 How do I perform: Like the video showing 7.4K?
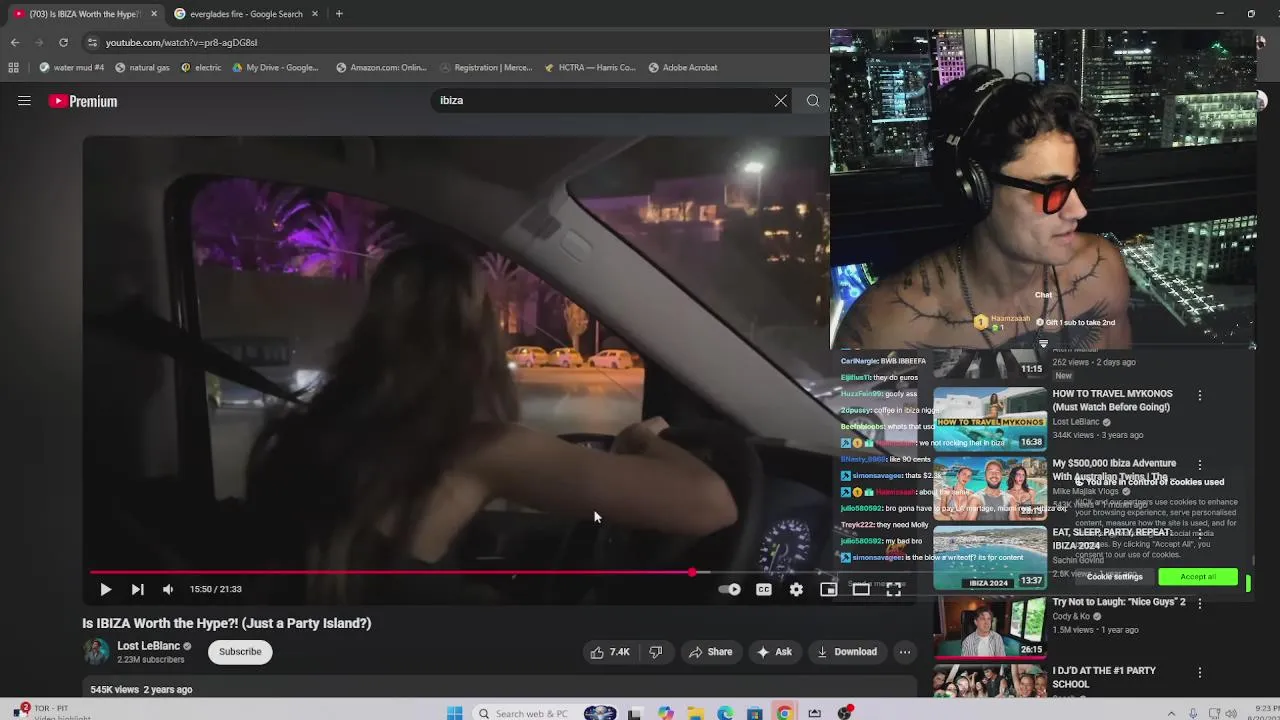[x=610, y=652]
